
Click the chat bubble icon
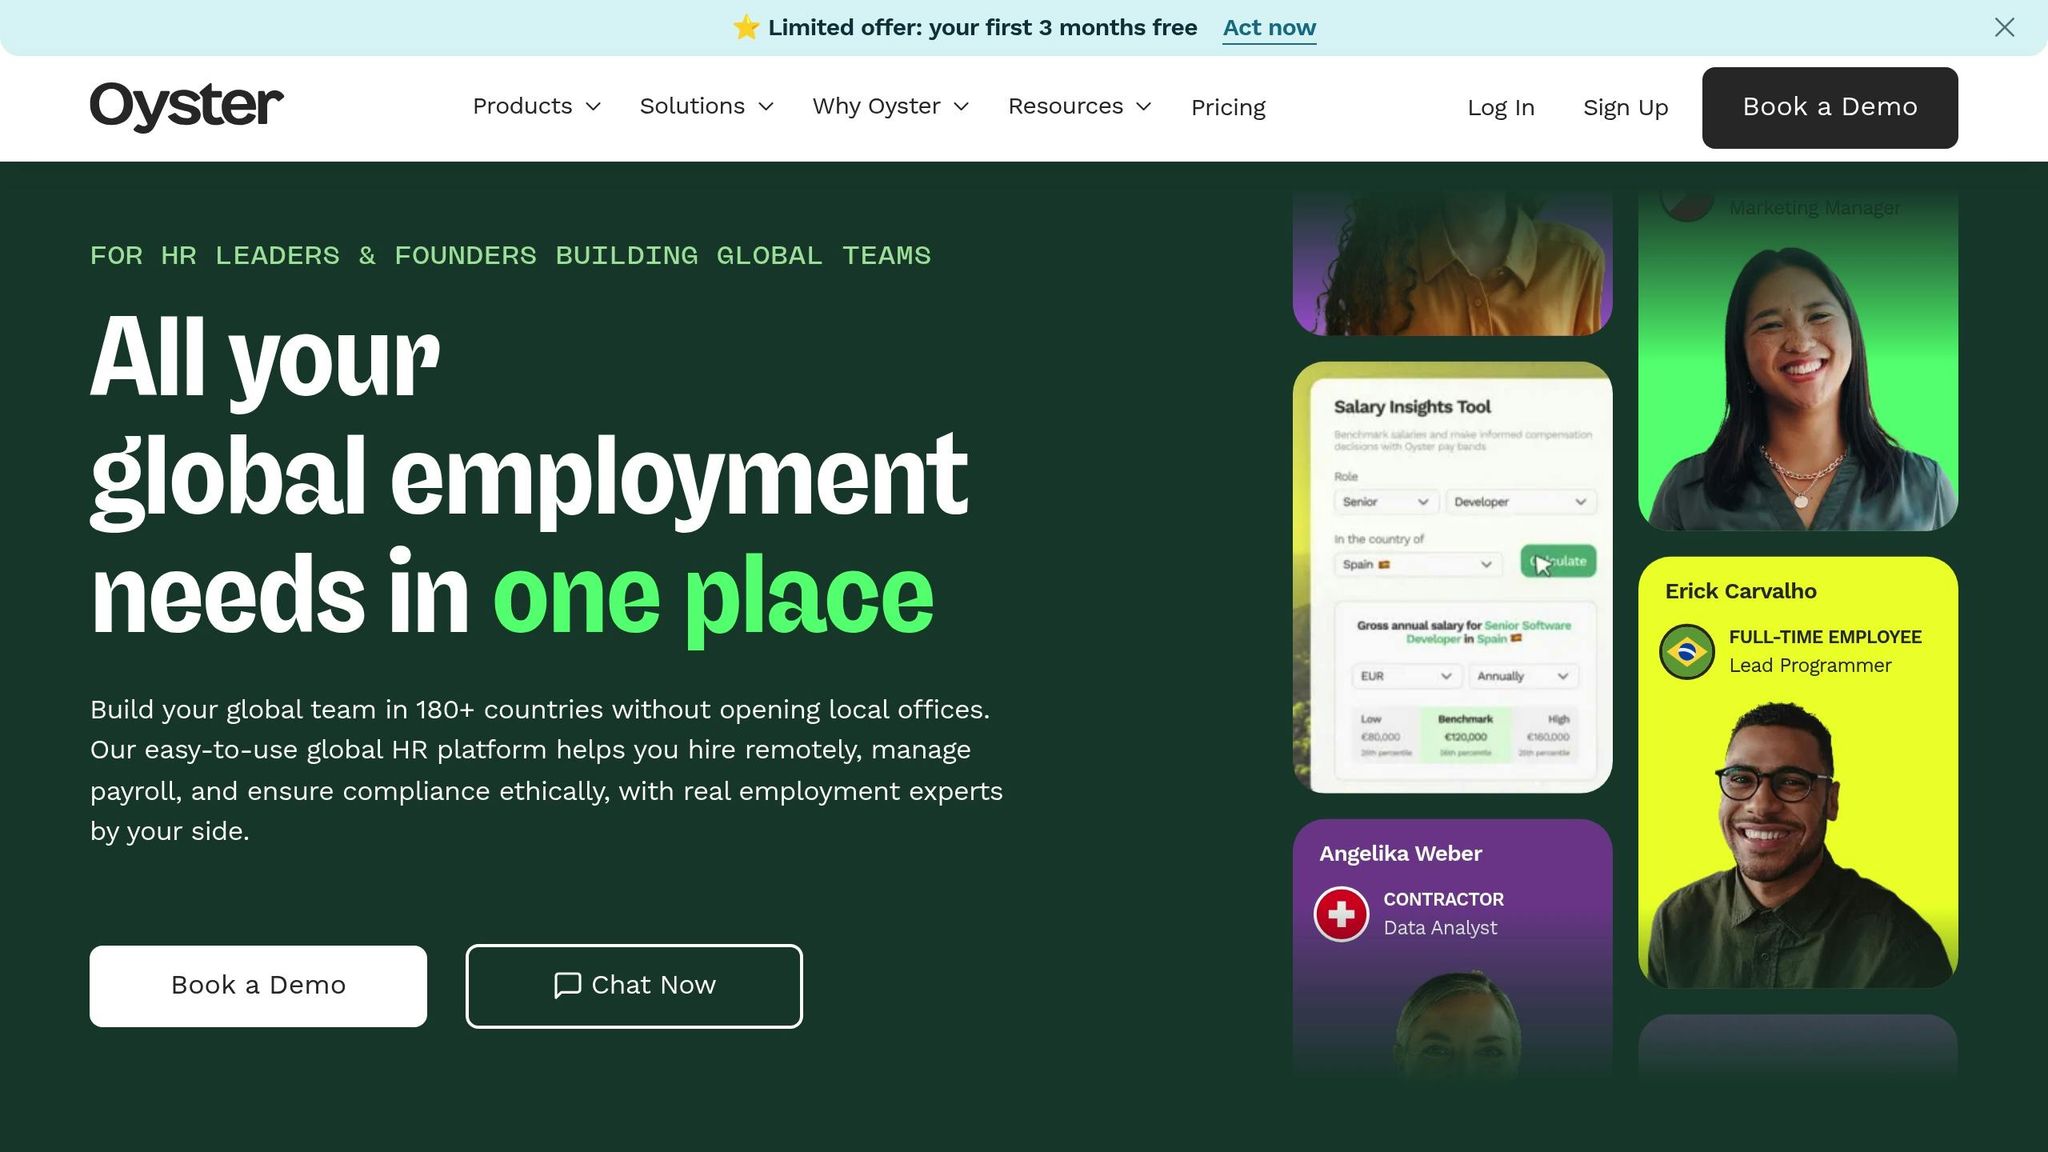[567, 986]
